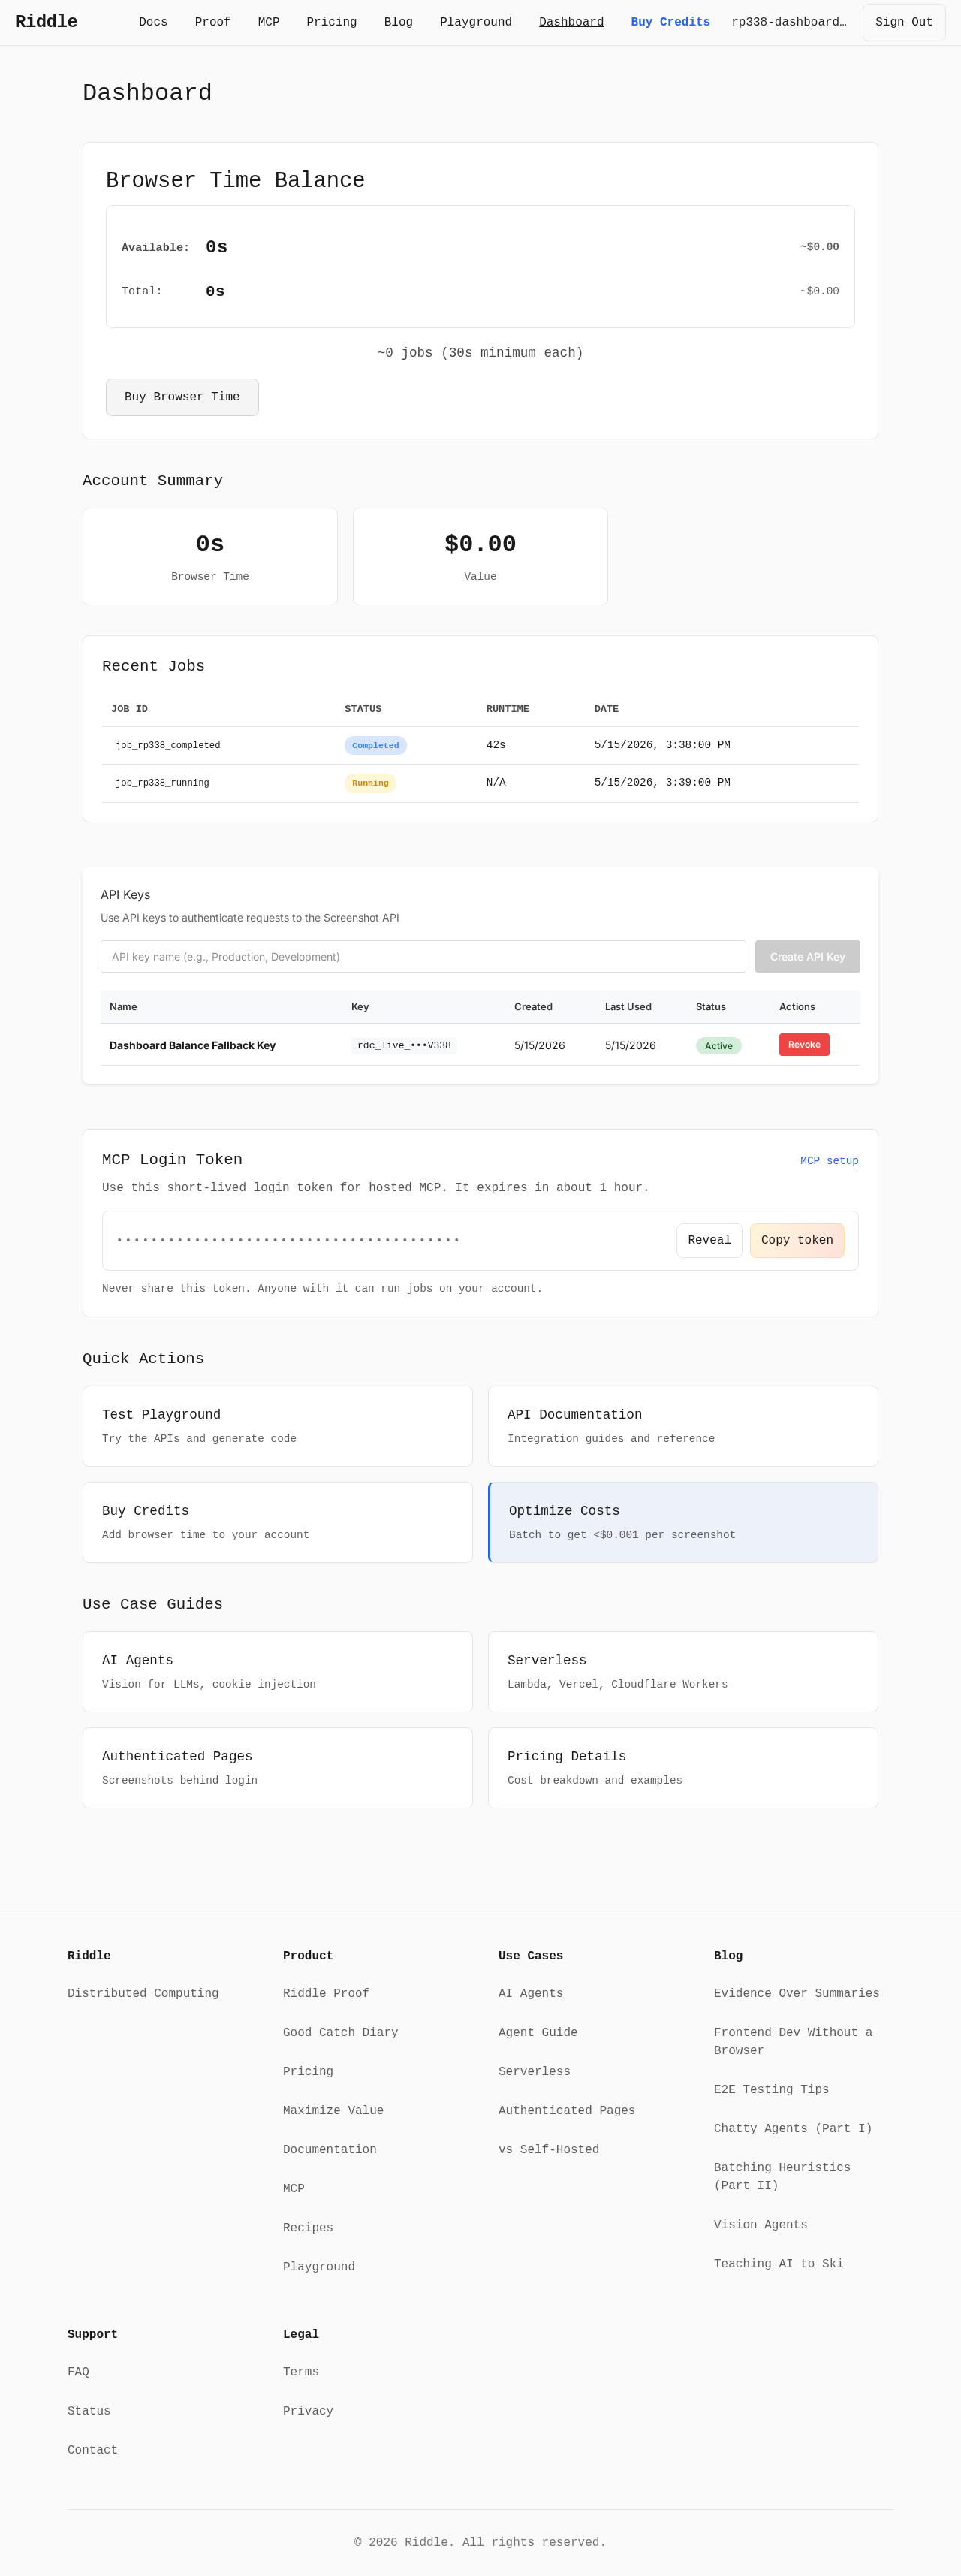961x2576 pixels.
Task: Reveal the MCP login token
Action: [709, 1240]
